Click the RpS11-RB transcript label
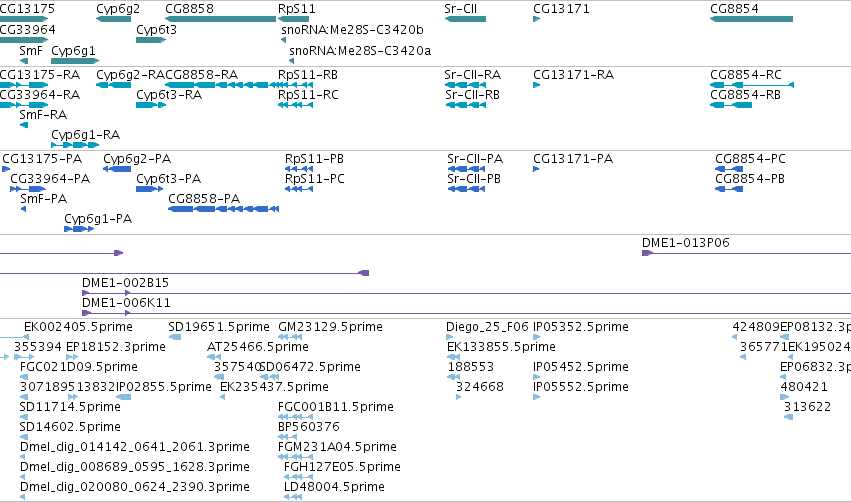851x502 pixels. click(308, 75)
